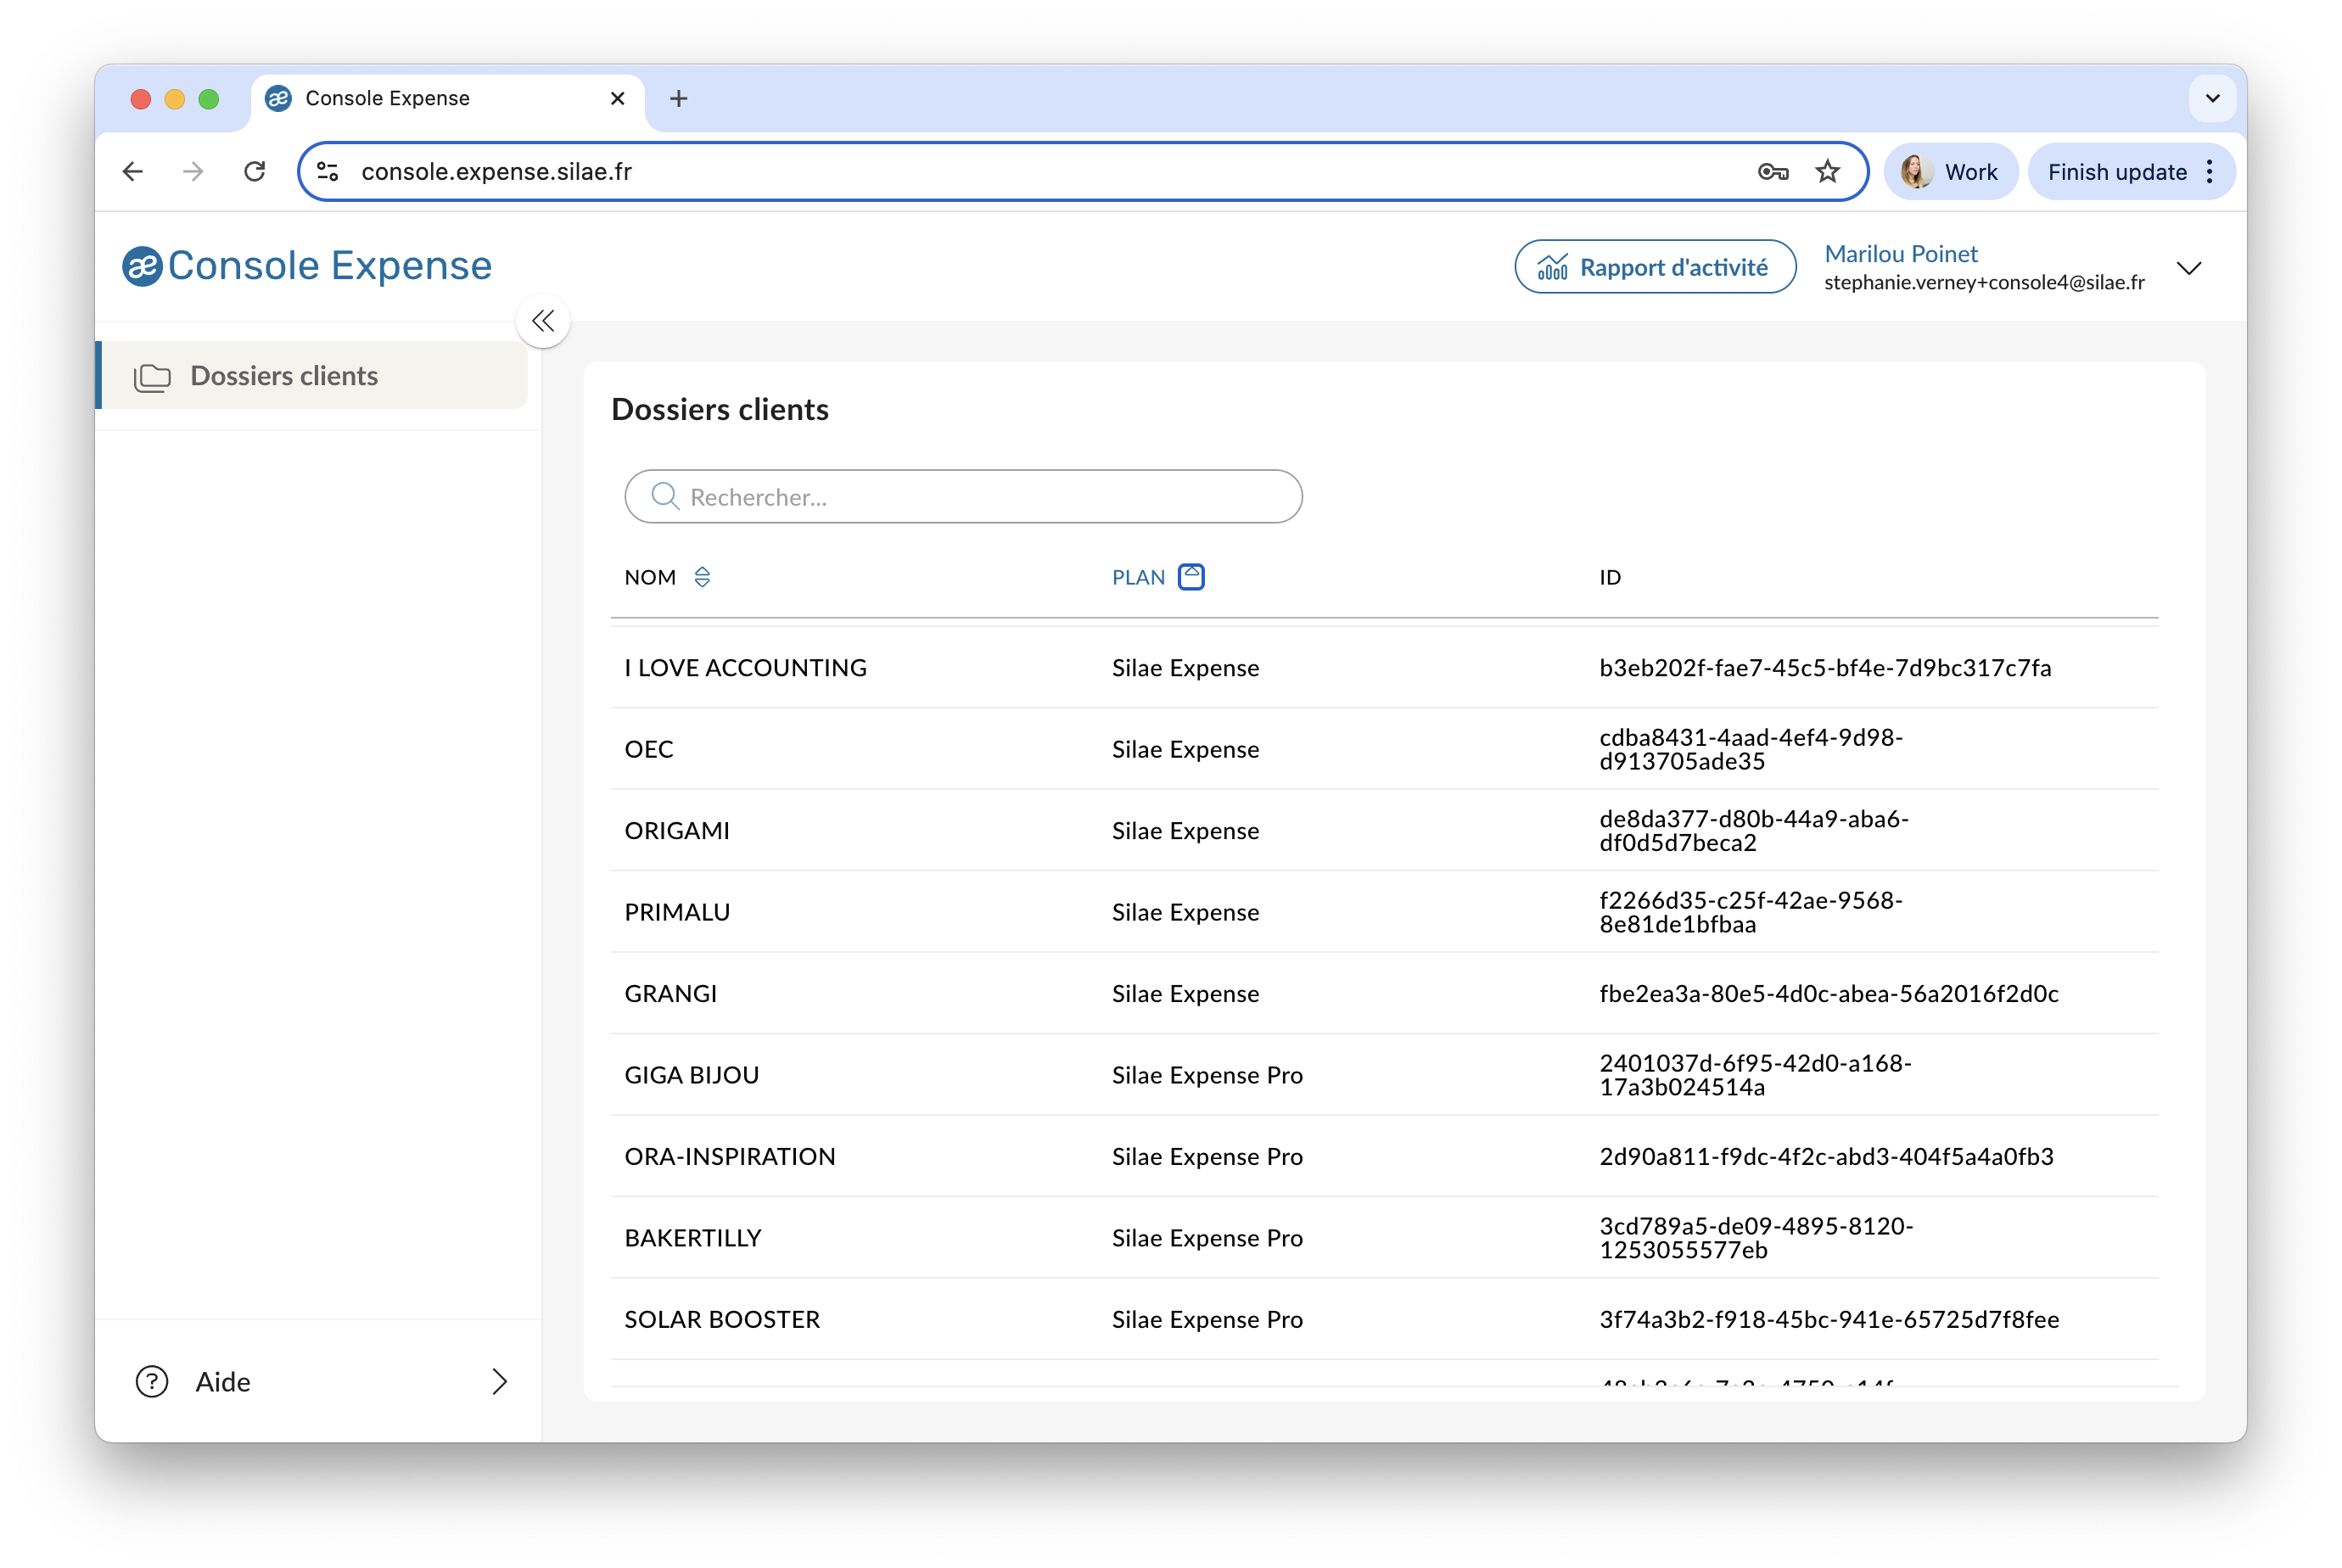Open the I LOVE ACCOUNTING dossier
Screen dimensions: 2342x1568
[1384, 668]
